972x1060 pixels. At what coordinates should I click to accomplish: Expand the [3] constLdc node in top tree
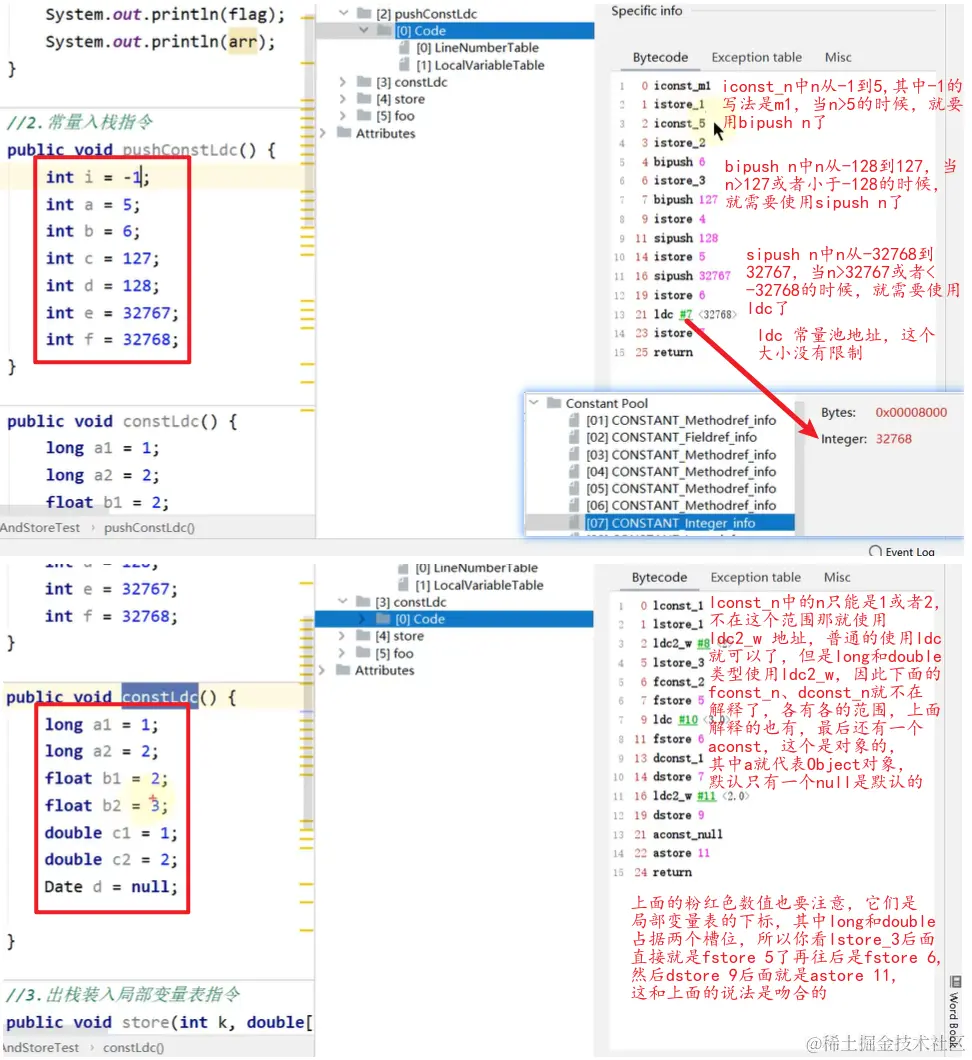pyautogui.click(x=343, y=82)
